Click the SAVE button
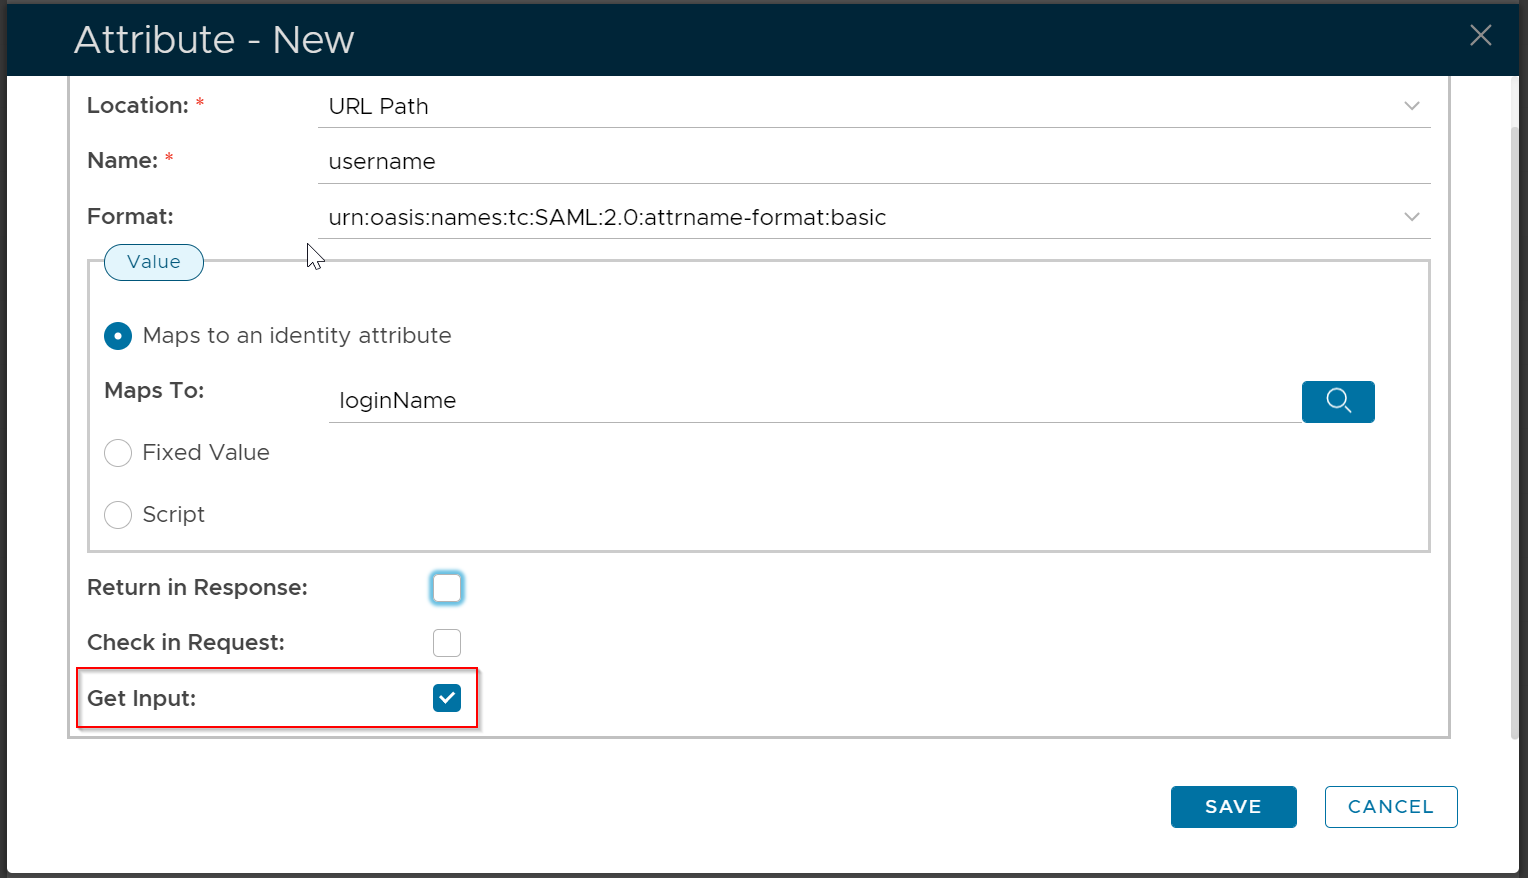The image size is (1528, 878). tap(1233, 807)
